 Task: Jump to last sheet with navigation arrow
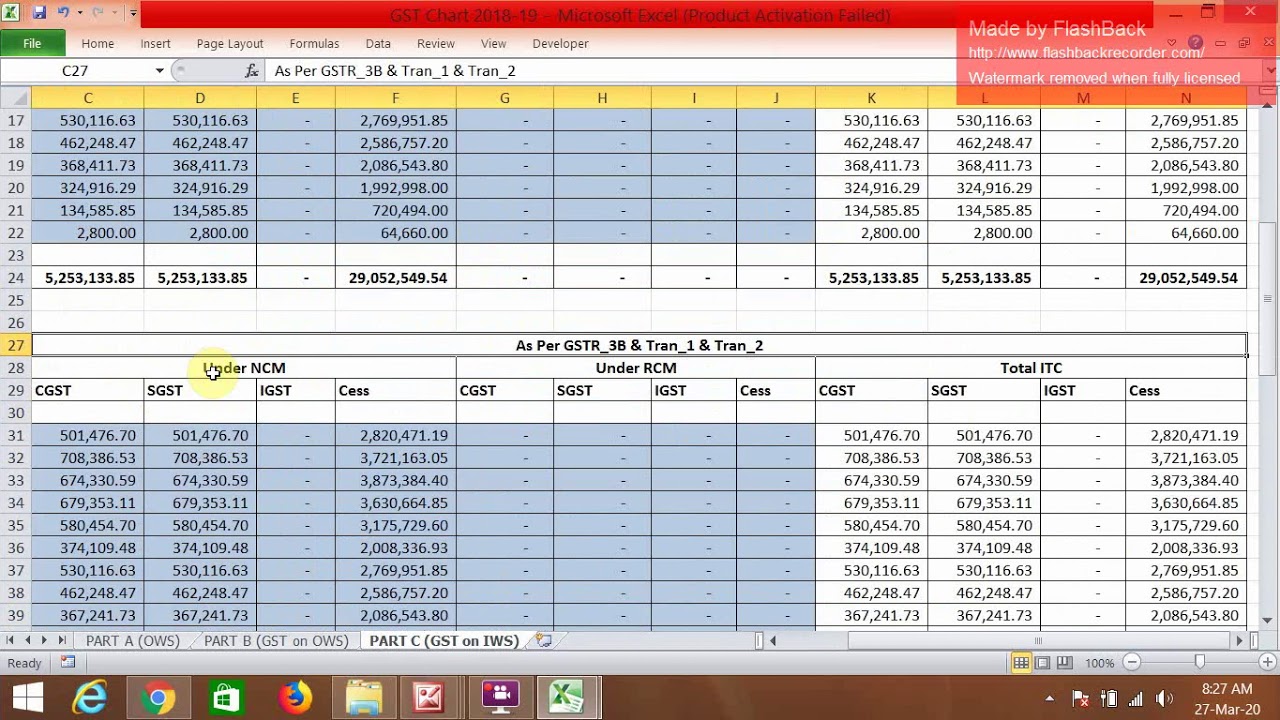coord(62,640)
